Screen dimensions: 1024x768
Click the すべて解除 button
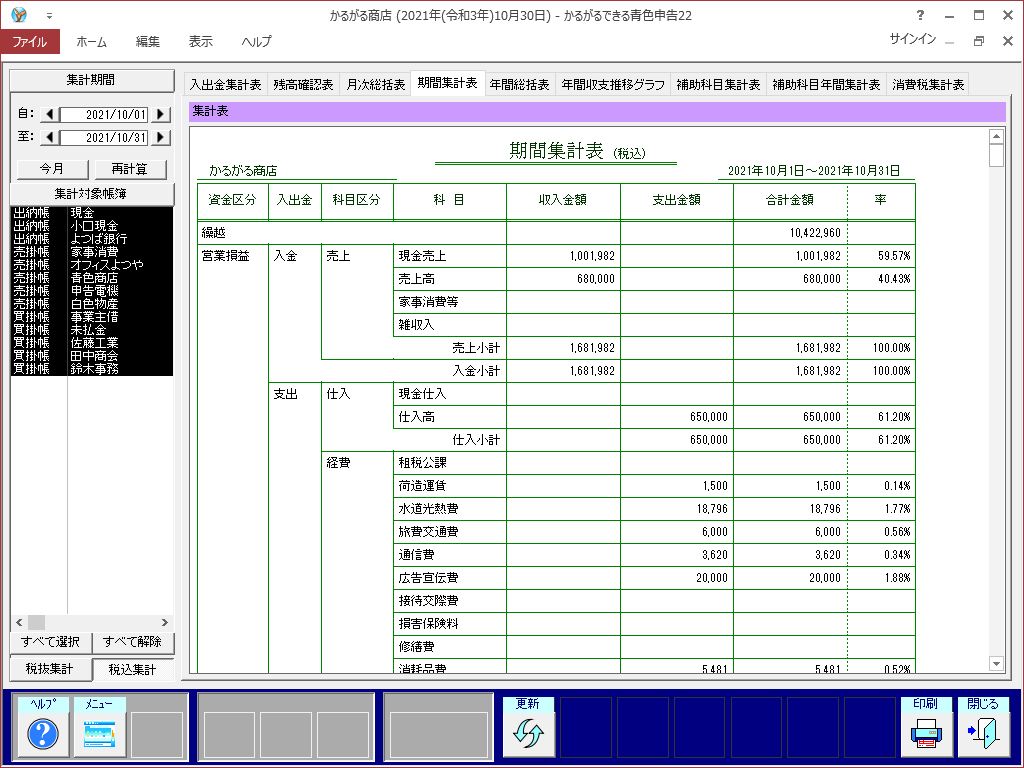click(x=133, y=642)
